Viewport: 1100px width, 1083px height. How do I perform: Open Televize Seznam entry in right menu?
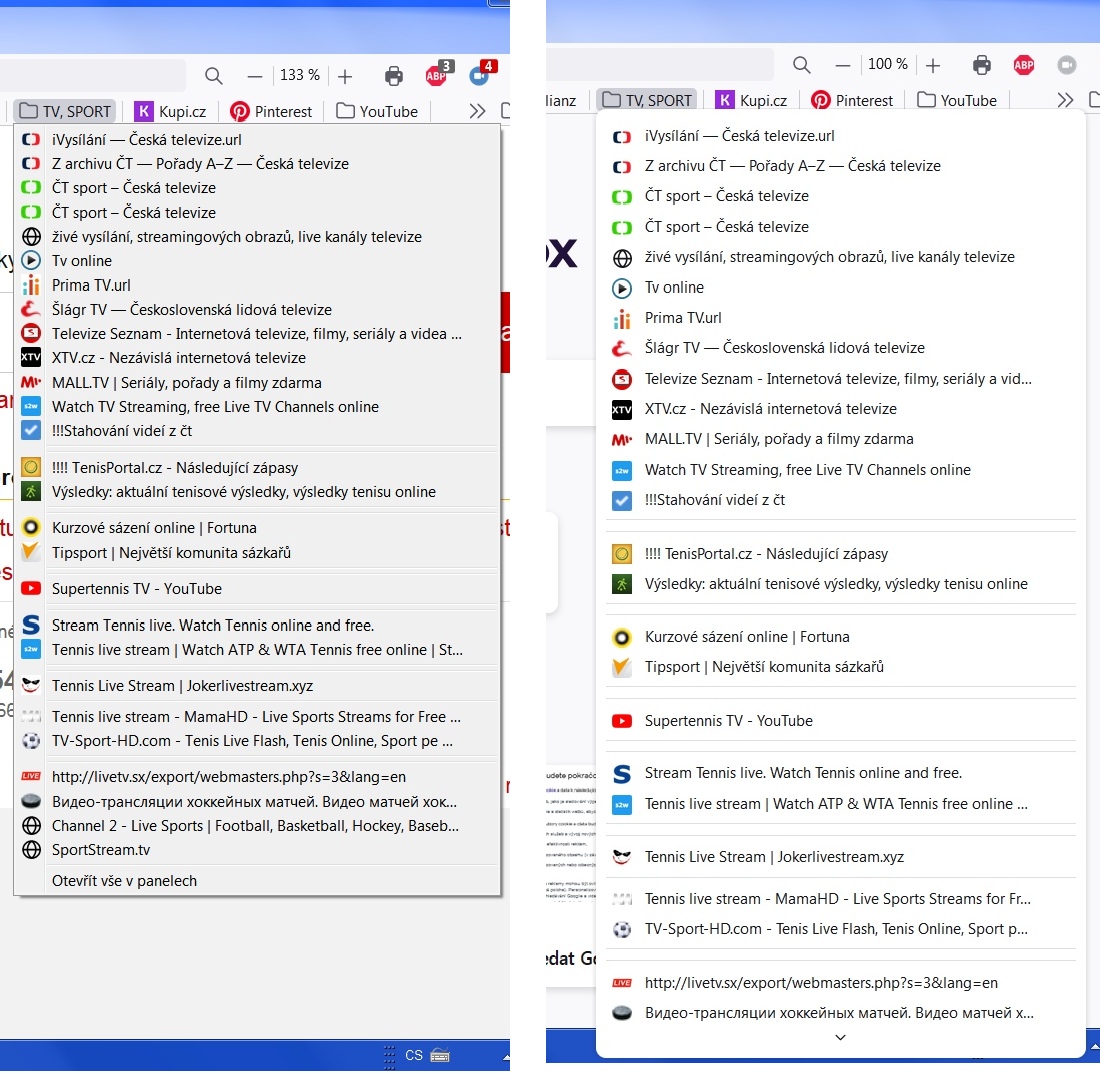click(840, 379)
